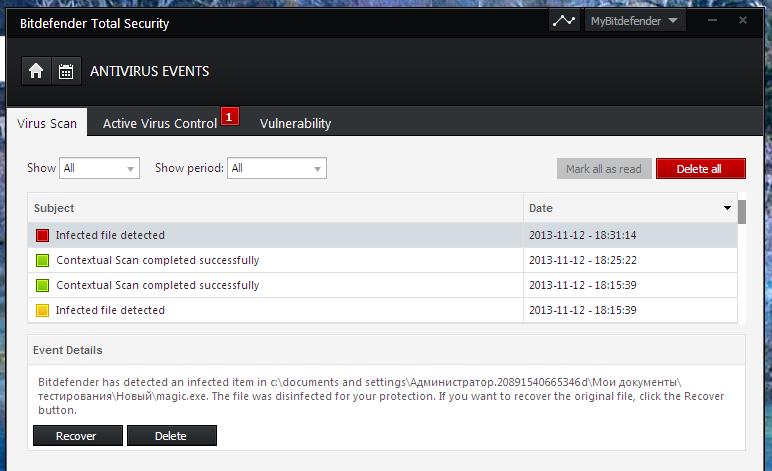Open the activity graph icon
The width and height of the screenshot is (772, 471).
point(564,21)
